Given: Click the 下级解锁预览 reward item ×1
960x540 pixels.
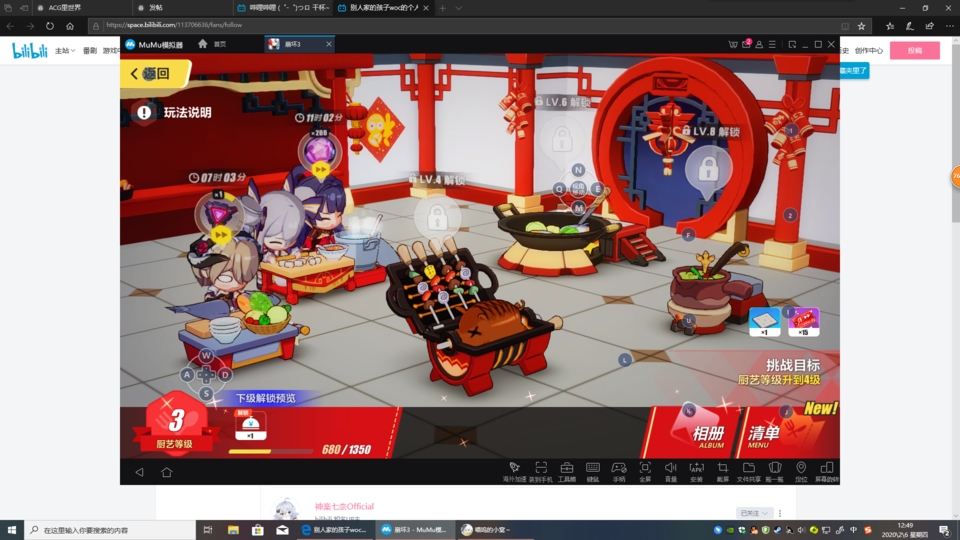Looking at the screenshot, I should pos(250,425).
